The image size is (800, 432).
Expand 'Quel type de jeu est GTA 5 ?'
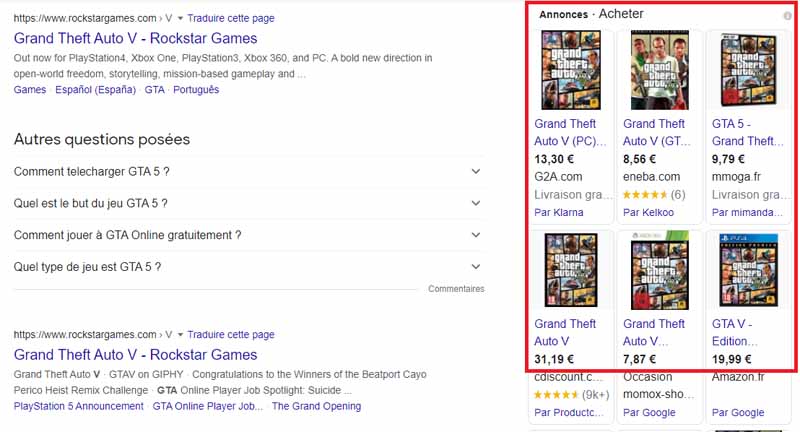(249, 267)
